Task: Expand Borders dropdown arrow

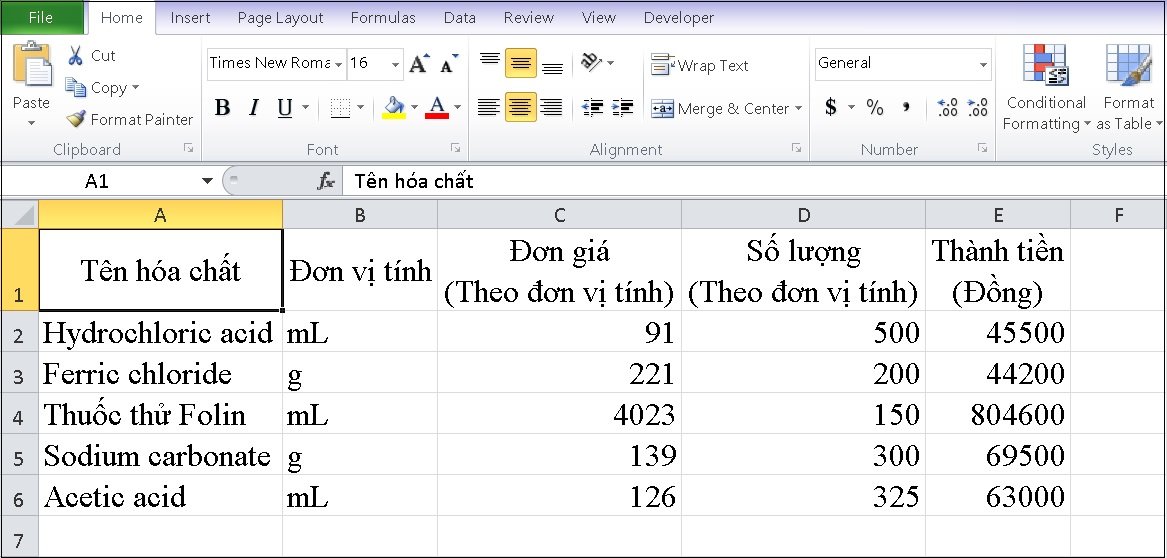Action: [x=360, y=109]
